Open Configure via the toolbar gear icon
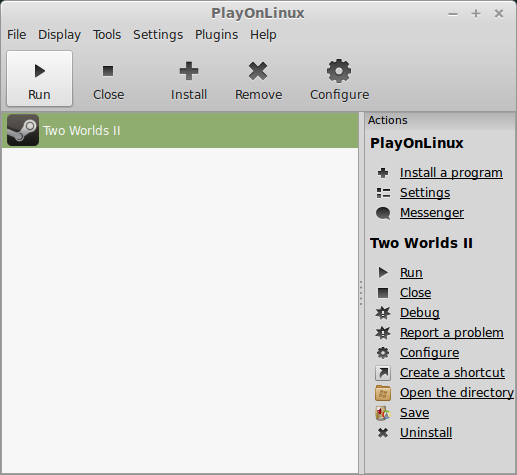The image size is (517, 475). (x=339, y=71)
